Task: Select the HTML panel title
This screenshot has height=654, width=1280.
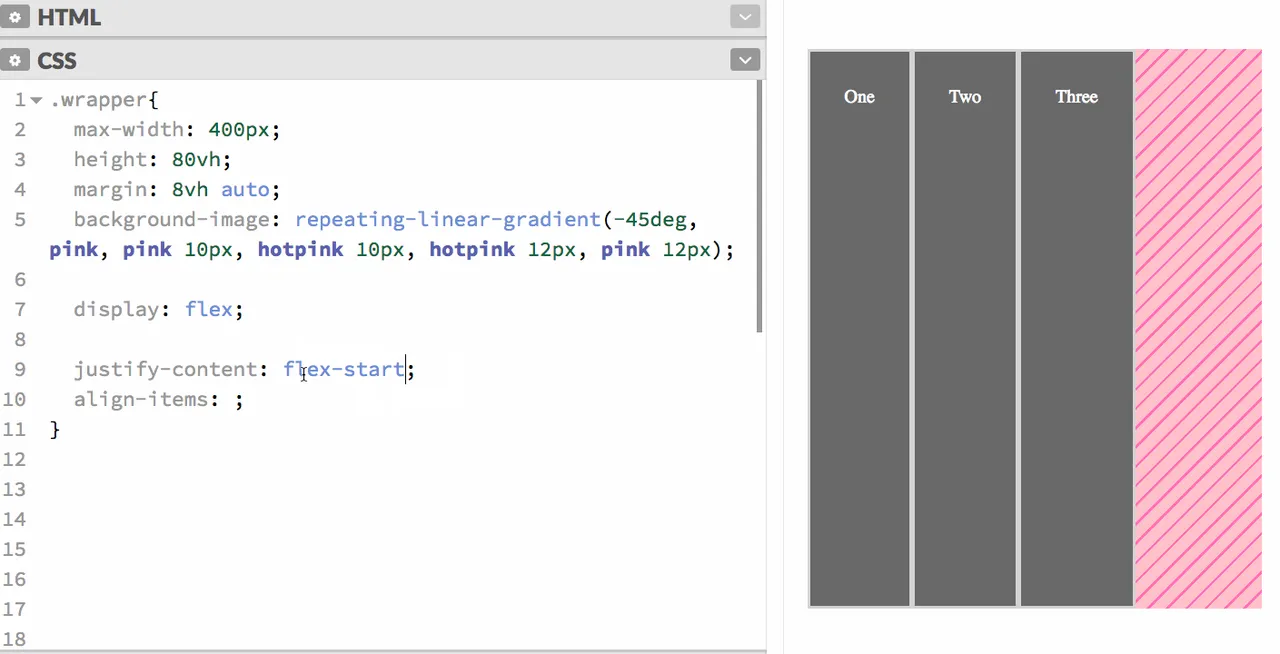Action: point(69,17)
